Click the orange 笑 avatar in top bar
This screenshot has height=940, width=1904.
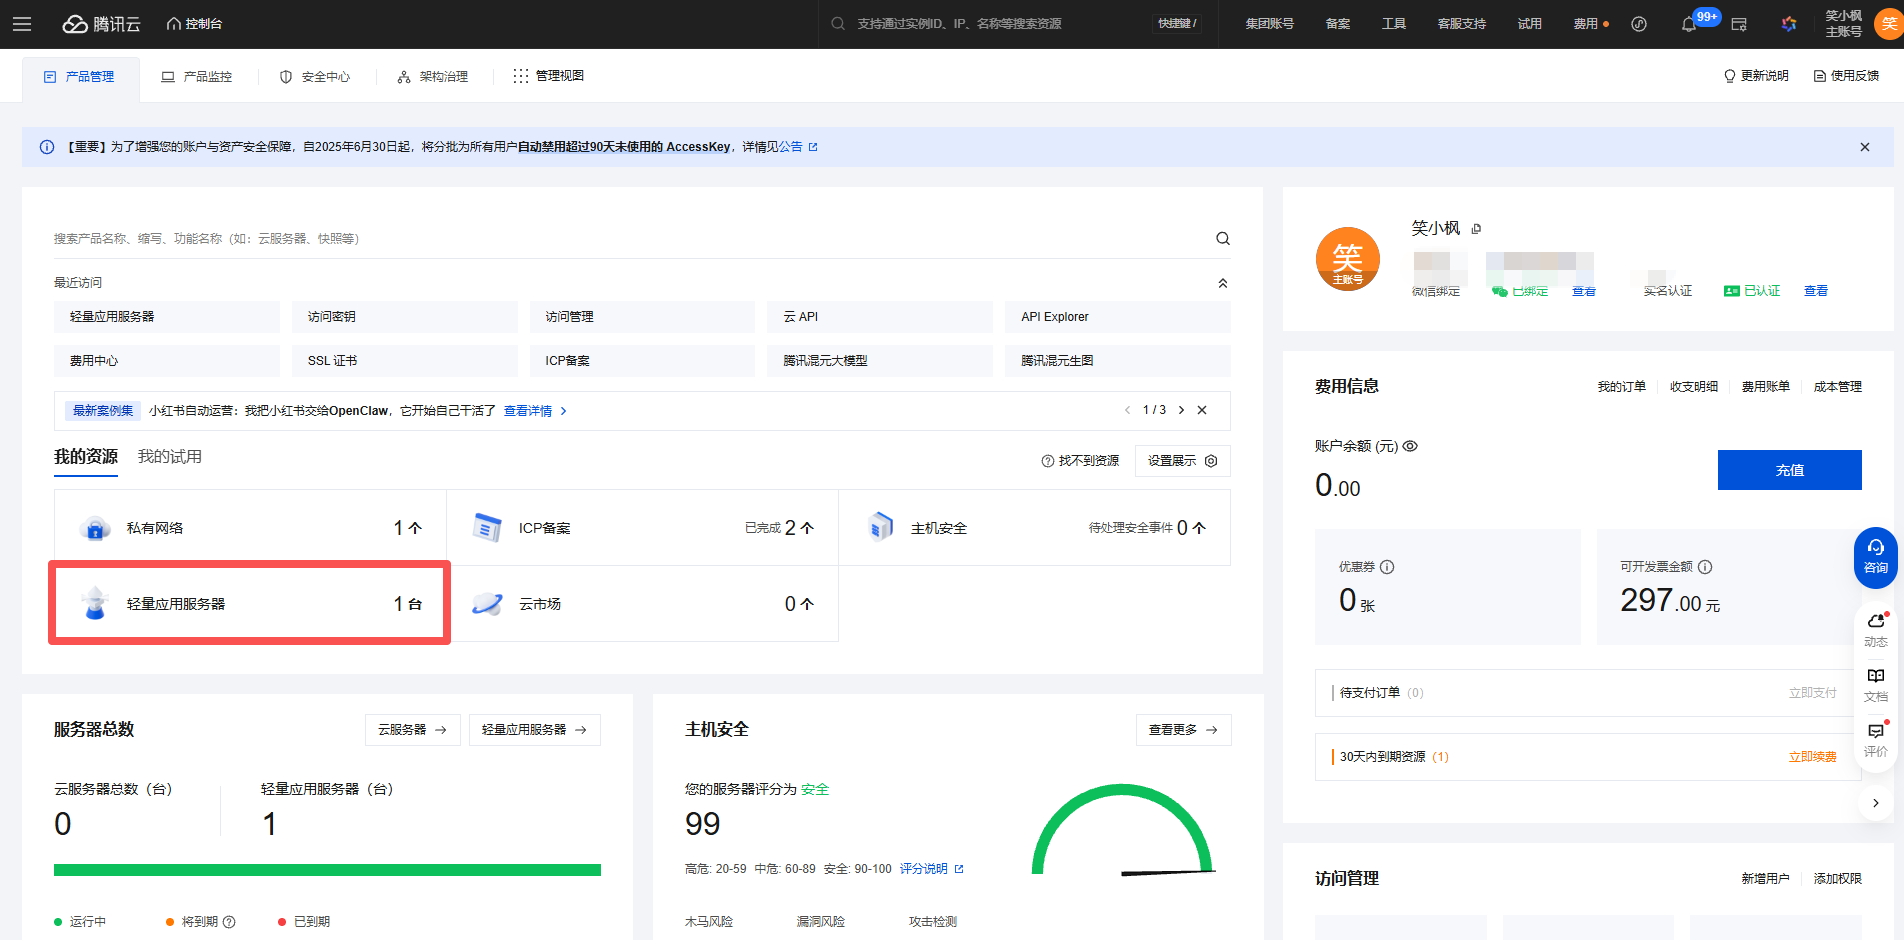1889,24
